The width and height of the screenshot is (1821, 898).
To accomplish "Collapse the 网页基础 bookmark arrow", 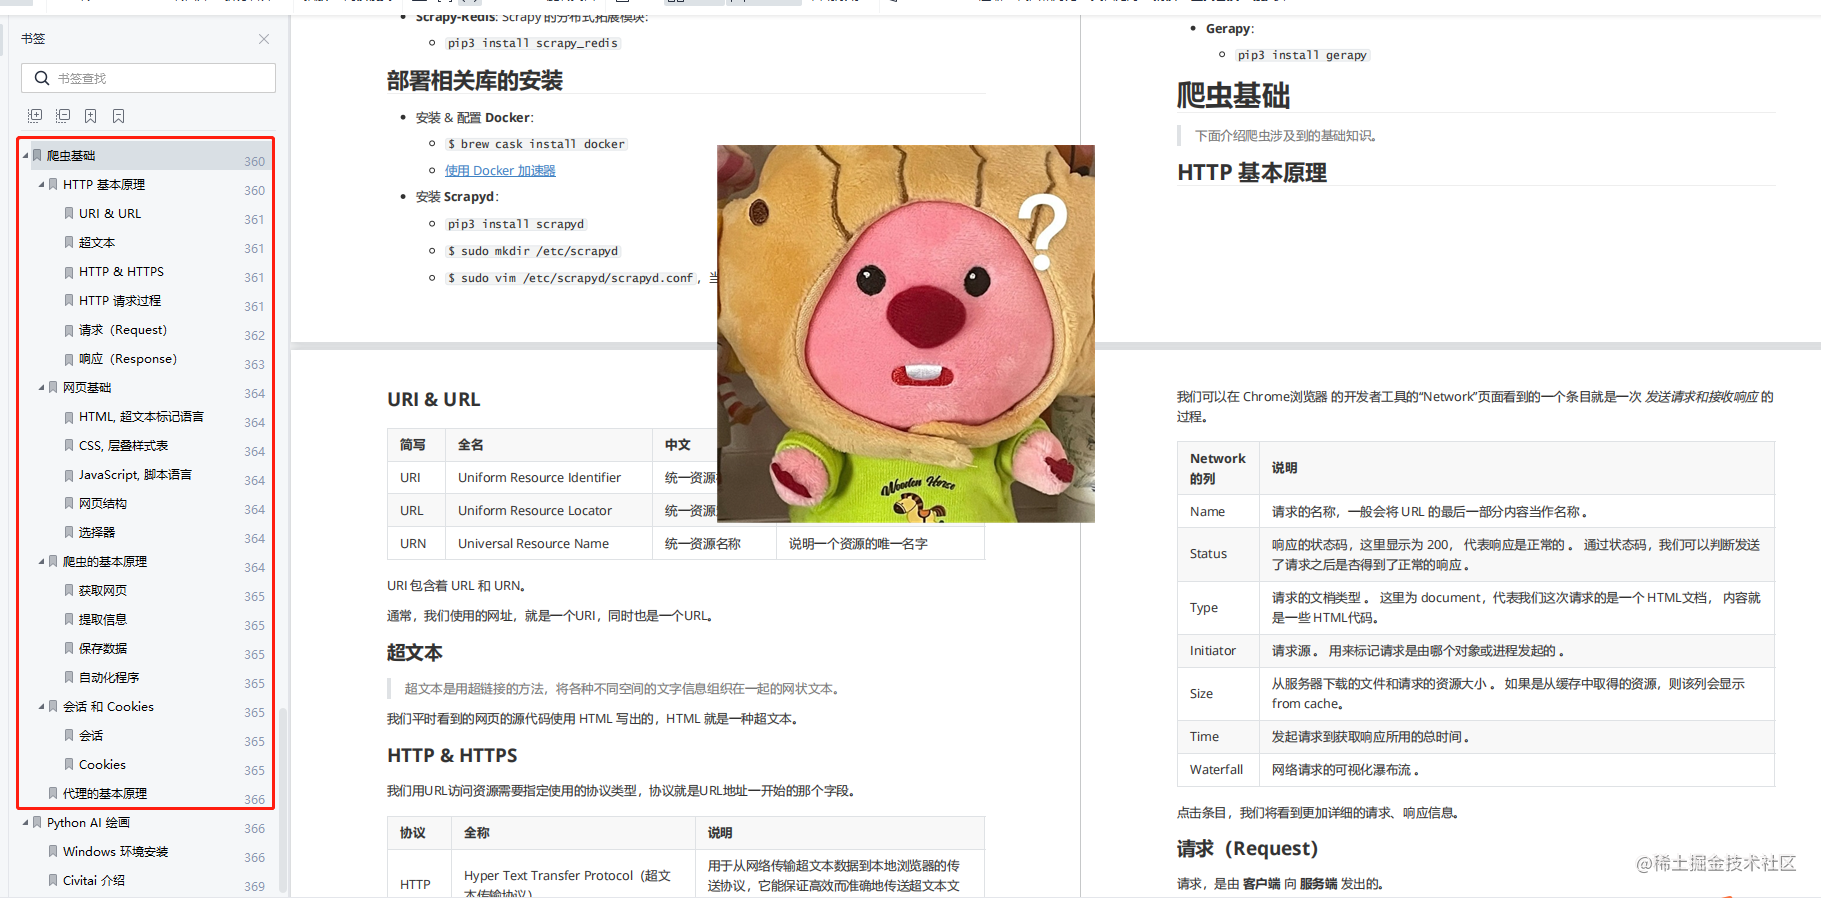I will 42,387.
